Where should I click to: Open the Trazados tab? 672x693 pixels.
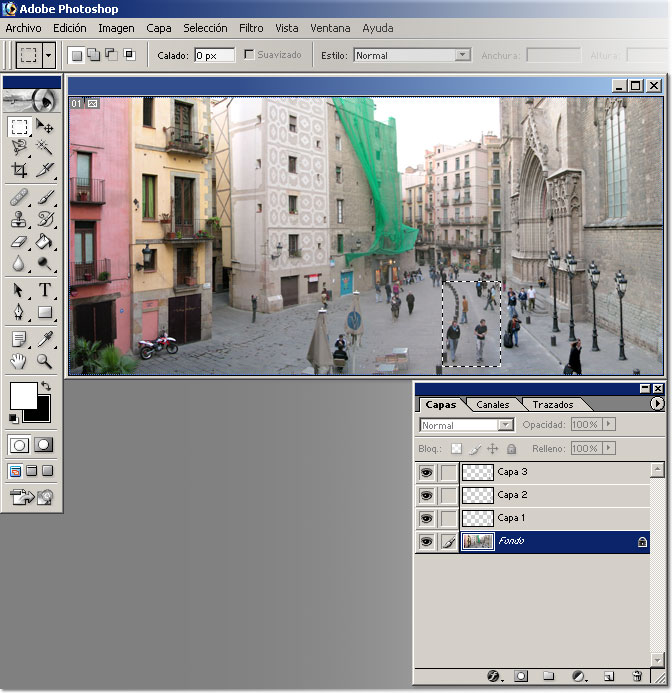[x=552, y=405]
